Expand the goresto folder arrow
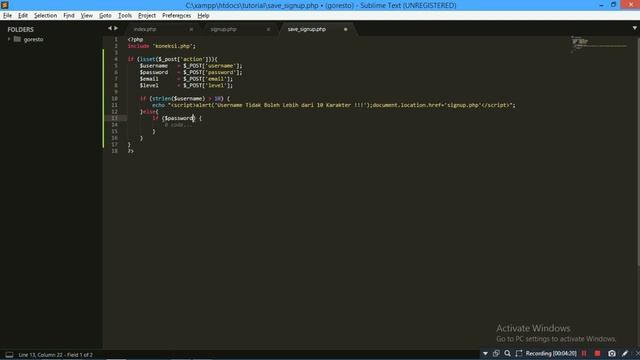The image size is (640, 360). coord(9,39)
